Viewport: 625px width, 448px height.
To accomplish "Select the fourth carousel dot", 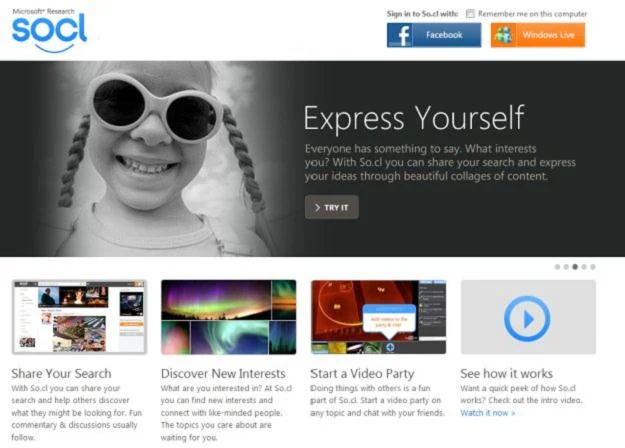I will (584, 267).
